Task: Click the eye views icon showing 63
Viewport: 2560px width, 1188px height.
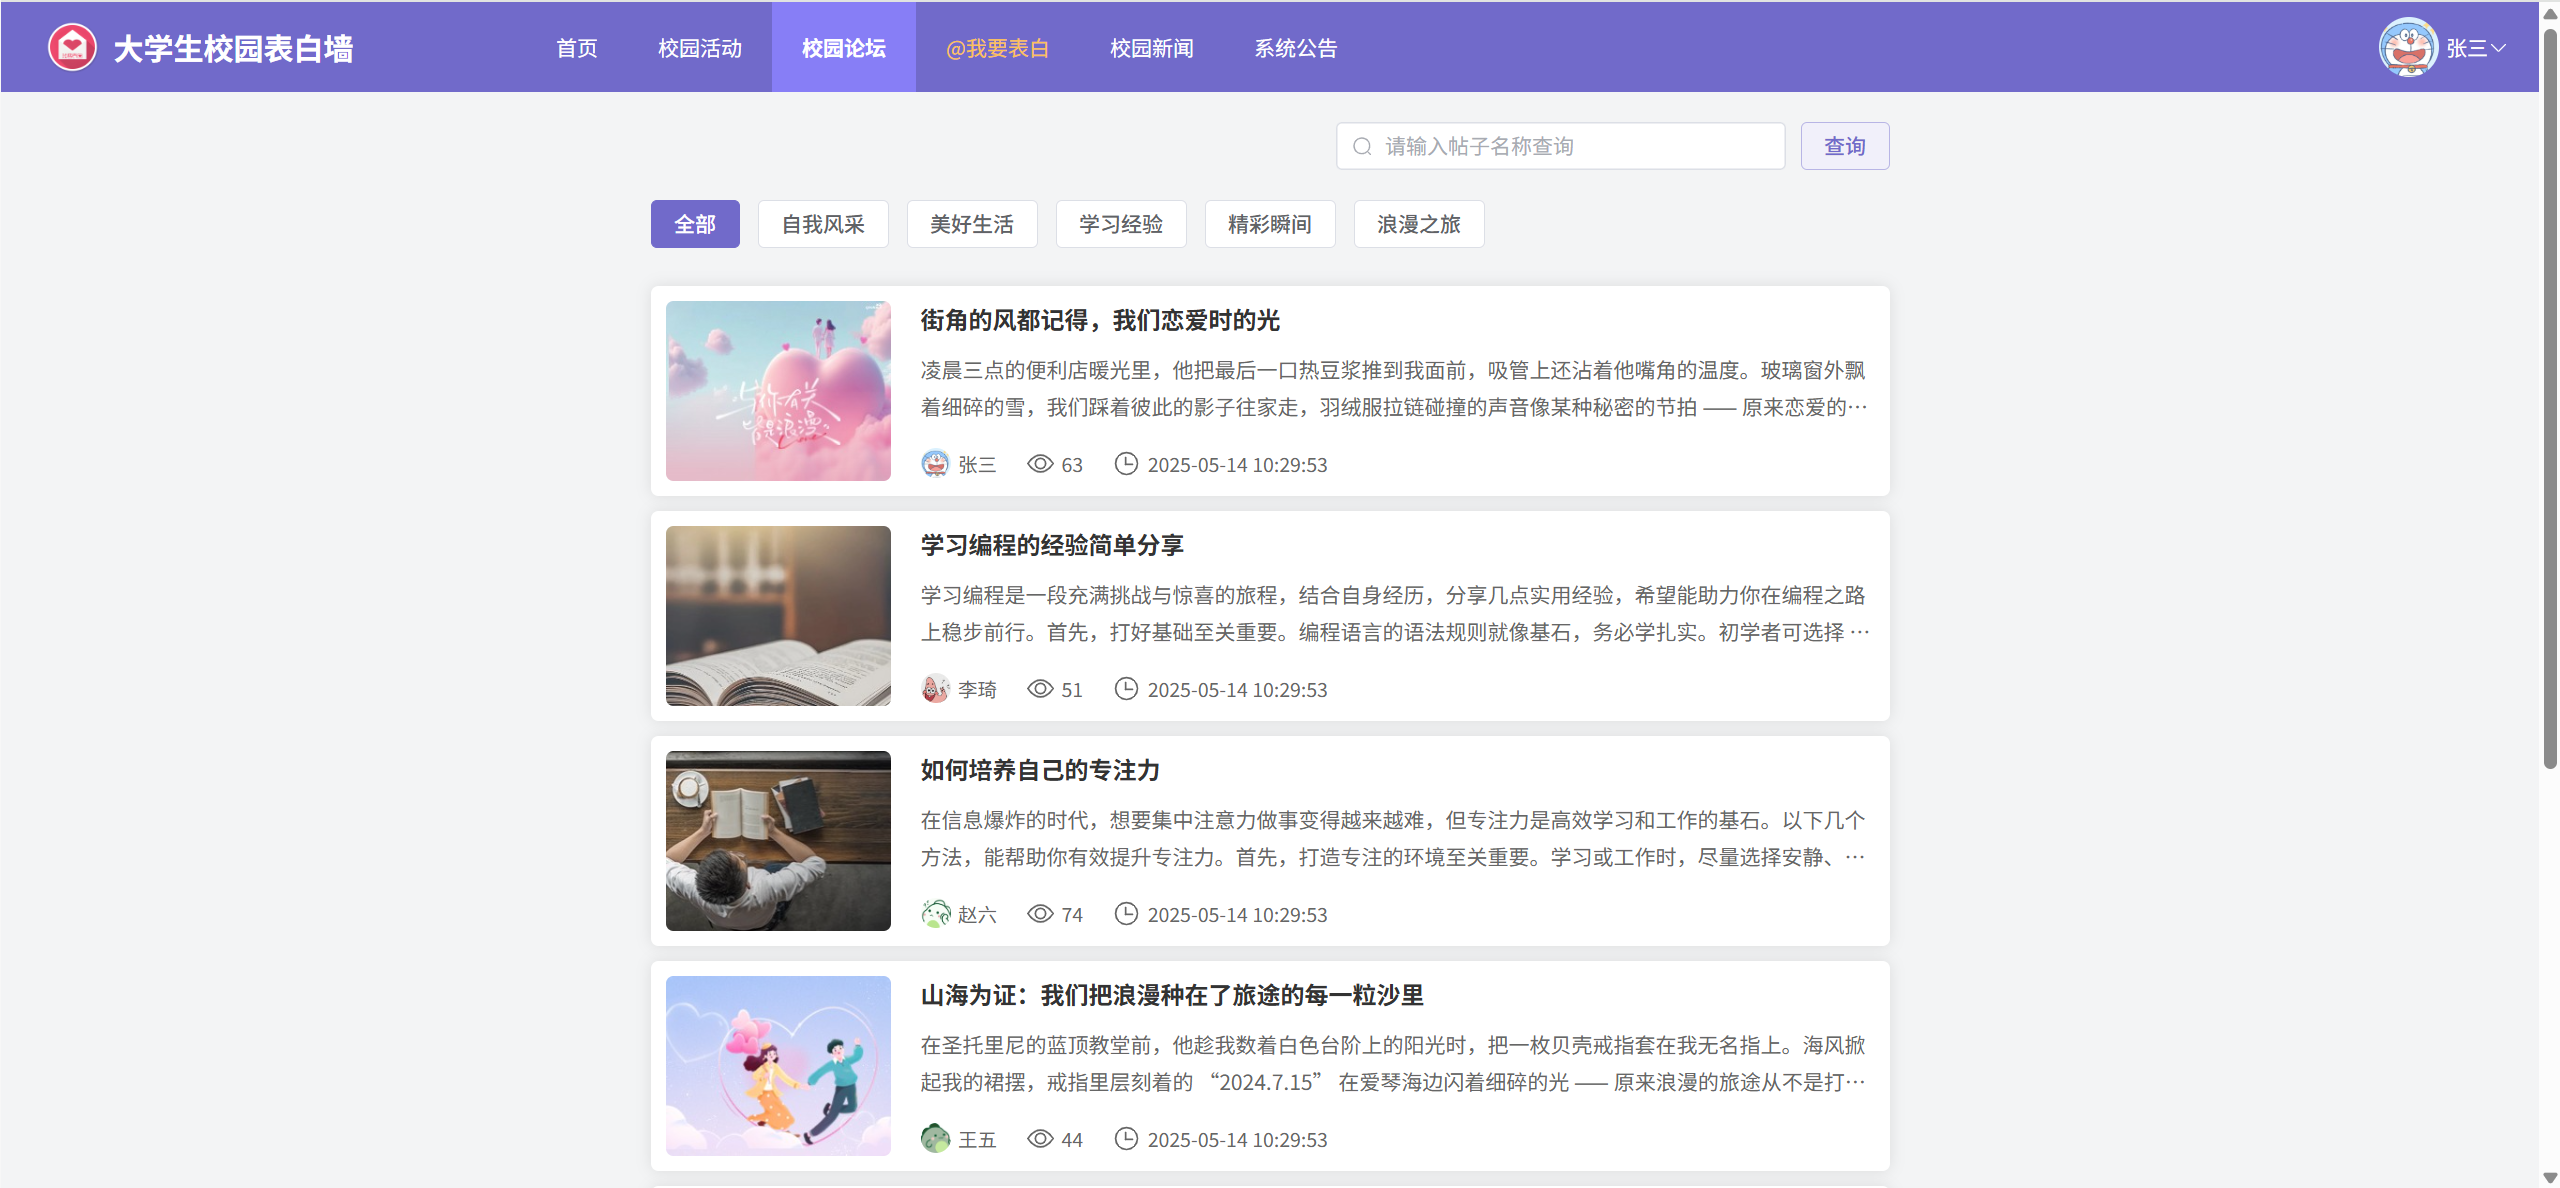Action: (1040, 464)
